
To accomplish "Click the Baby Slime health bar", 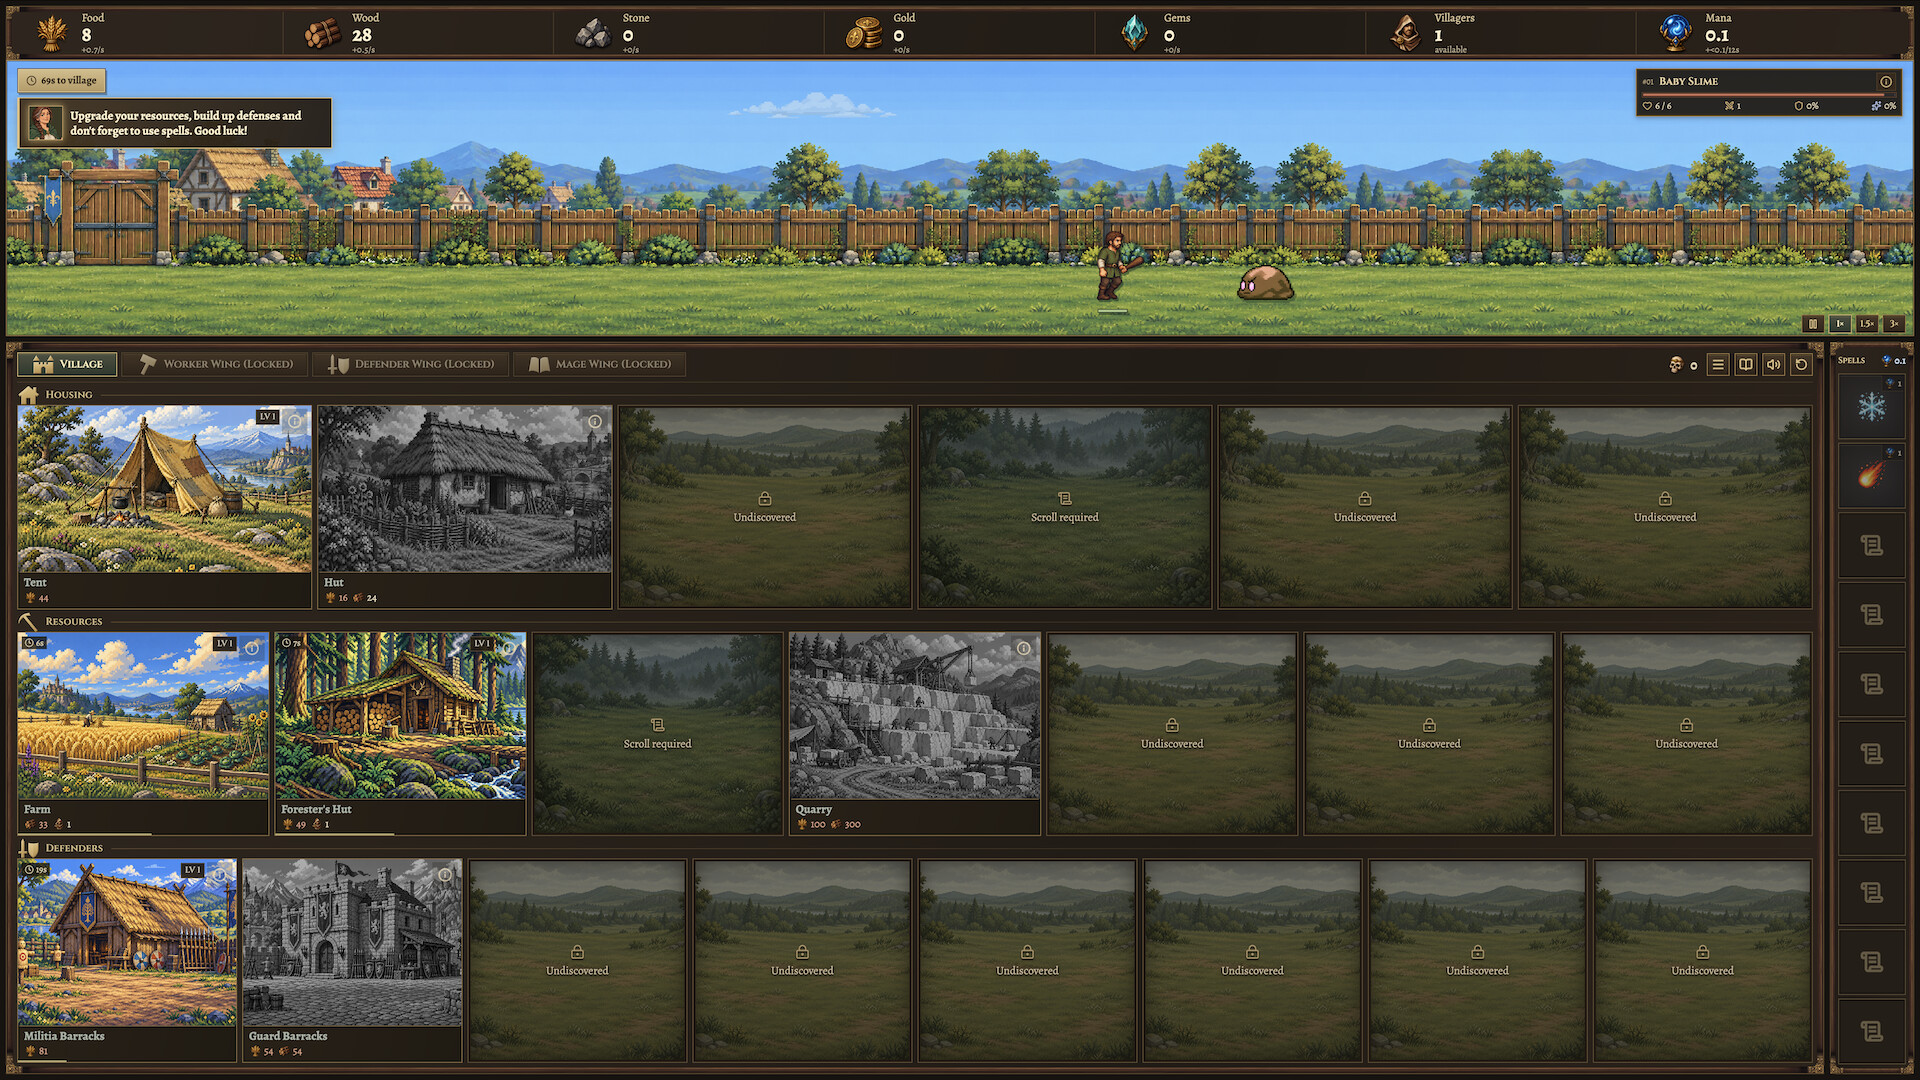I will [1769, 95].
